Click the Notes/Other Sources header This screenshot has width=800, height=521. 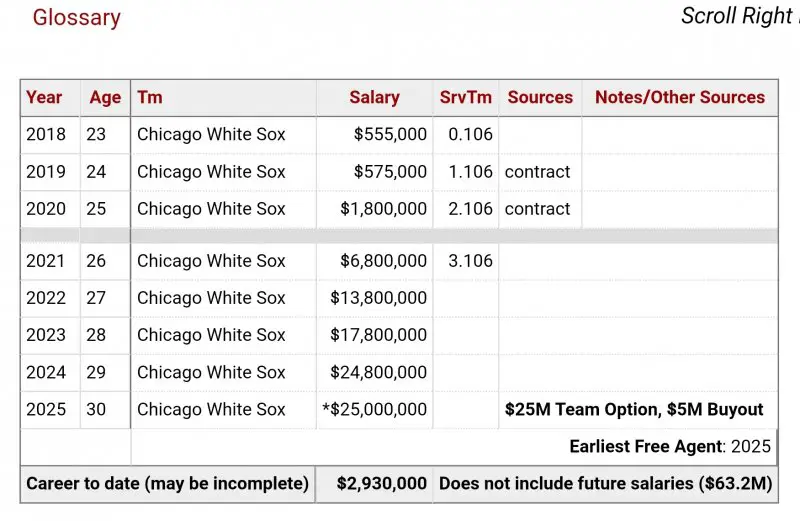click(680, 97)
